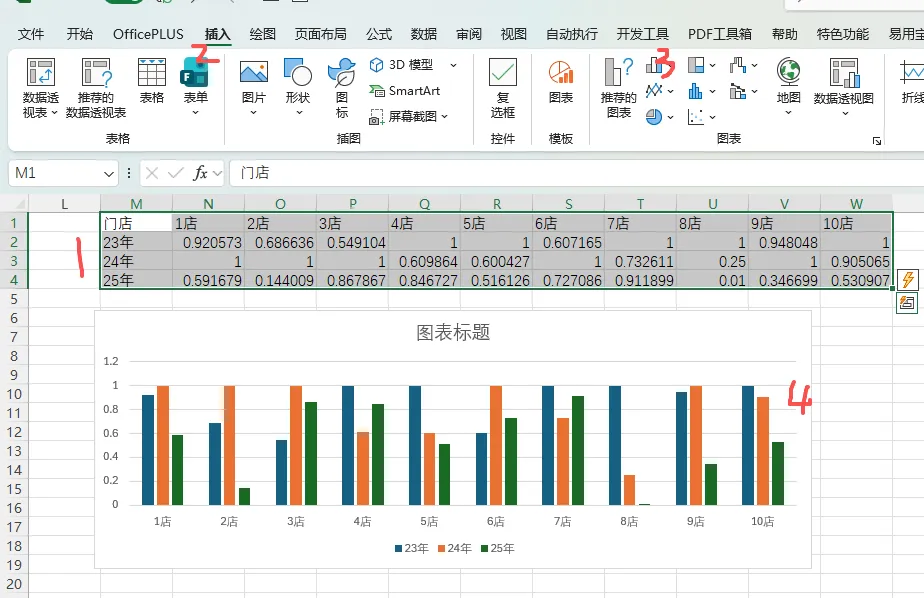Open the charts group dialog launcher
The image size is (924, 598).
pyautogui.click(x=877, y=141)
